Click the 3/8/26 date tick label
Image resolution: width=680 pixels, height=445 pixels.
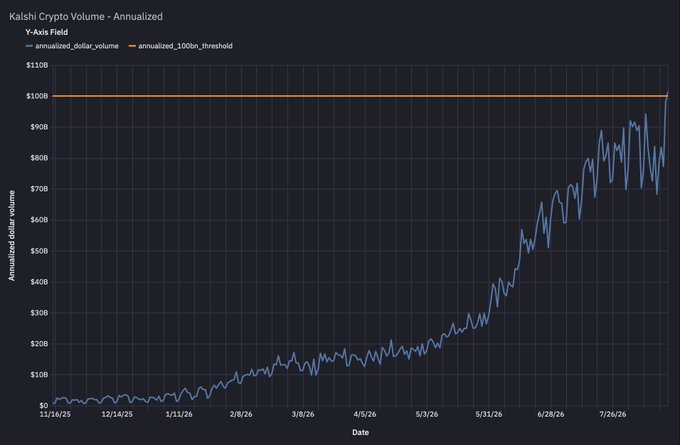(x=303, y=414)
